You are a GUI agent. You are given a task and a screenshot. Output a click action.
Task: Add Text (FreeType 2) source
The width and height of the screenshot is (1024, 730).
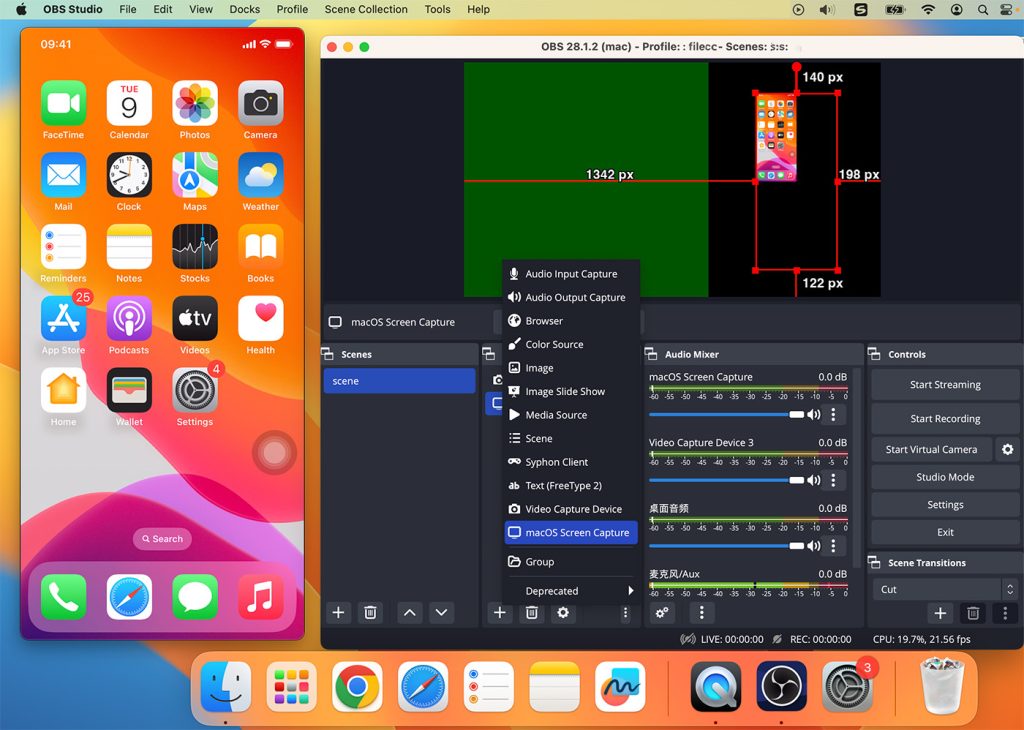click(571, 485)
